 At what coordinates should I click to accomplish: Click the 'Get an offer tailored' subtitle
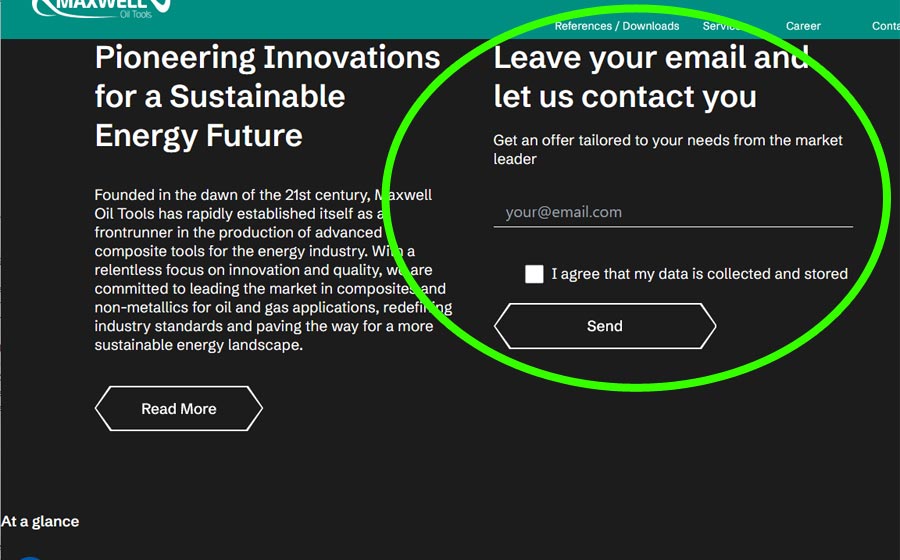(x=668, y=149)
